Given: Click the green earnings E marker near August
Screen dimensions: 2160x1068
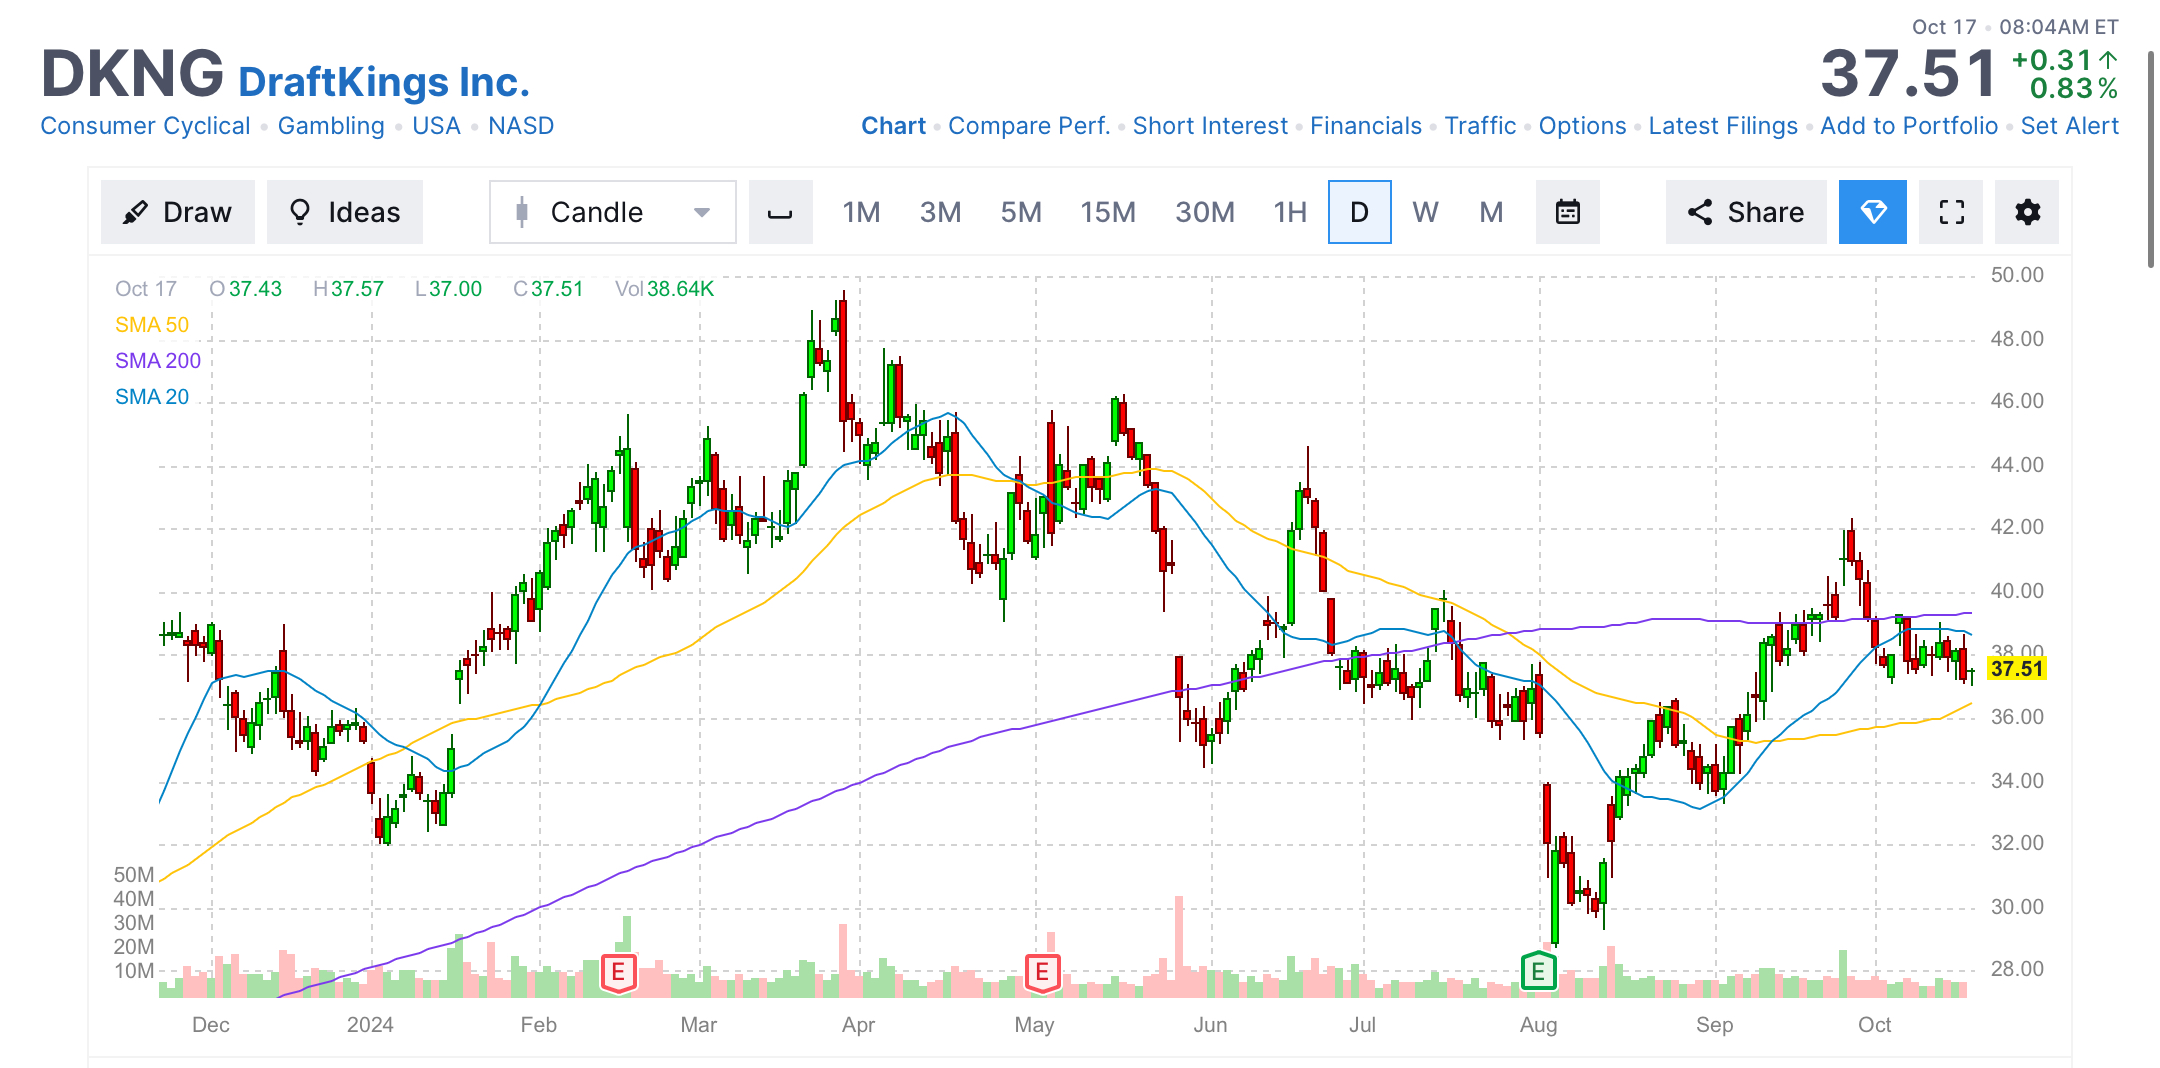Looking at the screenshot, I should [1537, 971].
